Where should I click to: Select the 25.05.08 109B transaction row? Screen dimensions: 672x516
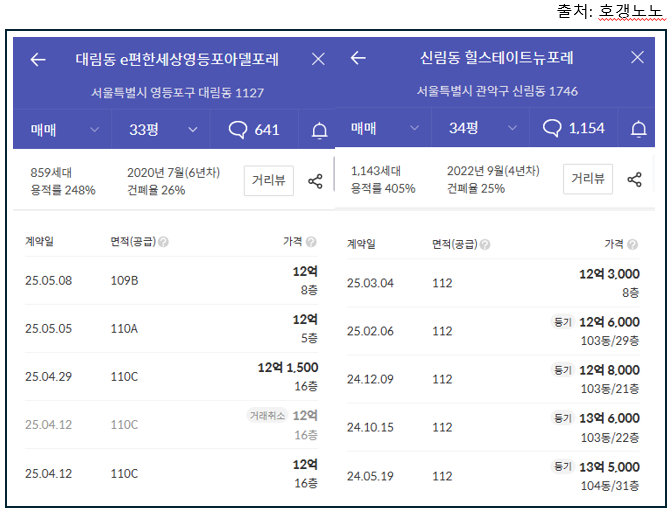click(x=171, y=281)
